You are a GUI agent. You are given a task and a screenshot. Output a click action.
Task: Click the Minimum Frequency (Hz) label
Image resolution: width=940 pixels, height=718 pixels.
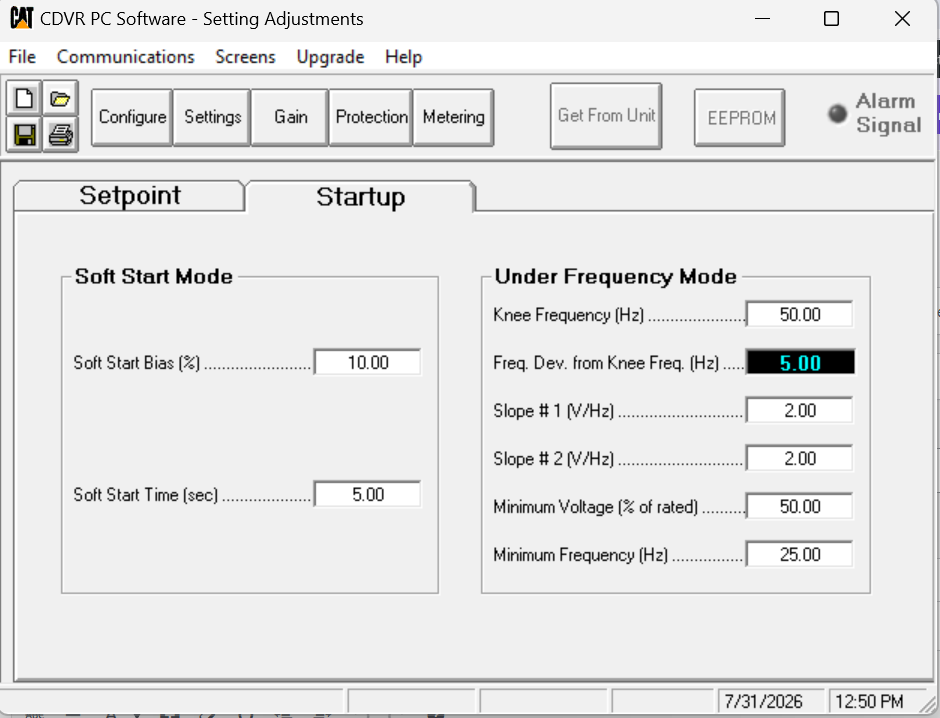(x=580, y=554)
